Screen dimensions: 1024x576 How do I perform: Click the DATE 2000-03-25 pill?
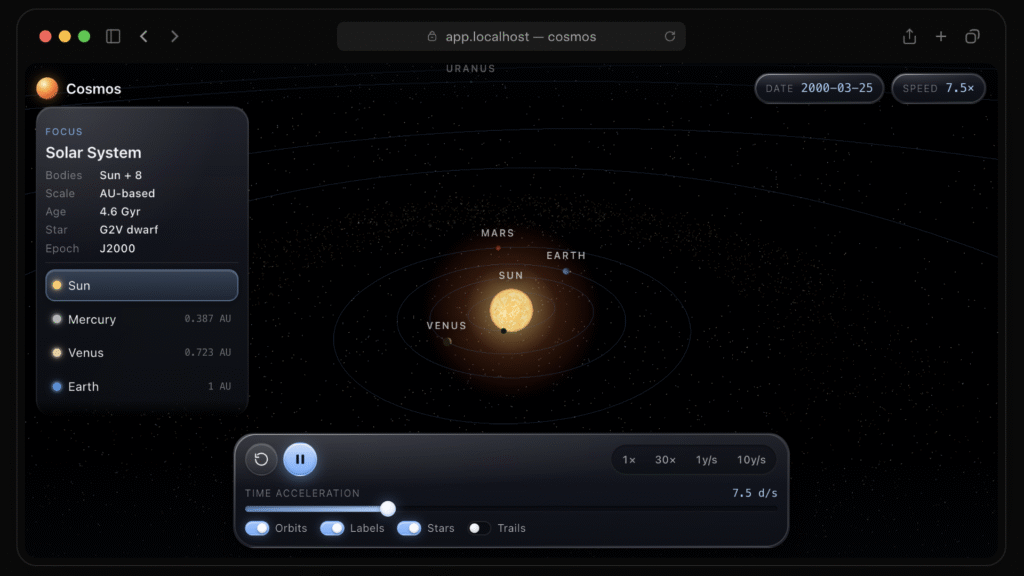[819, 88]
